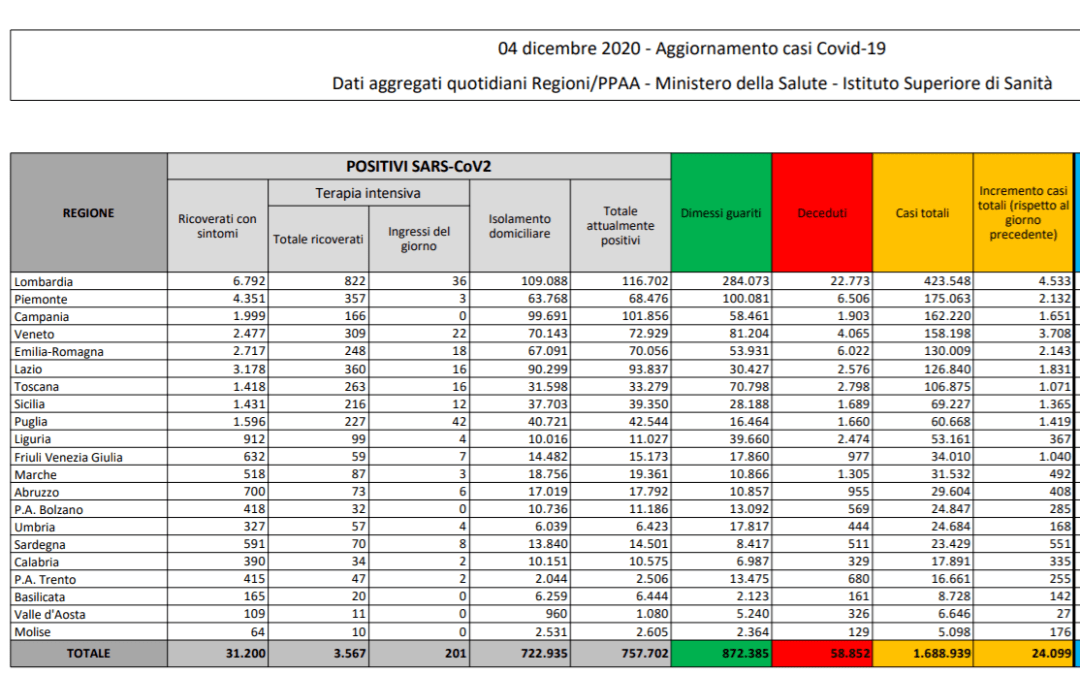Click the Sardegna row label
The width and height of the screenshot is (1080, 675).
[40, 545]
